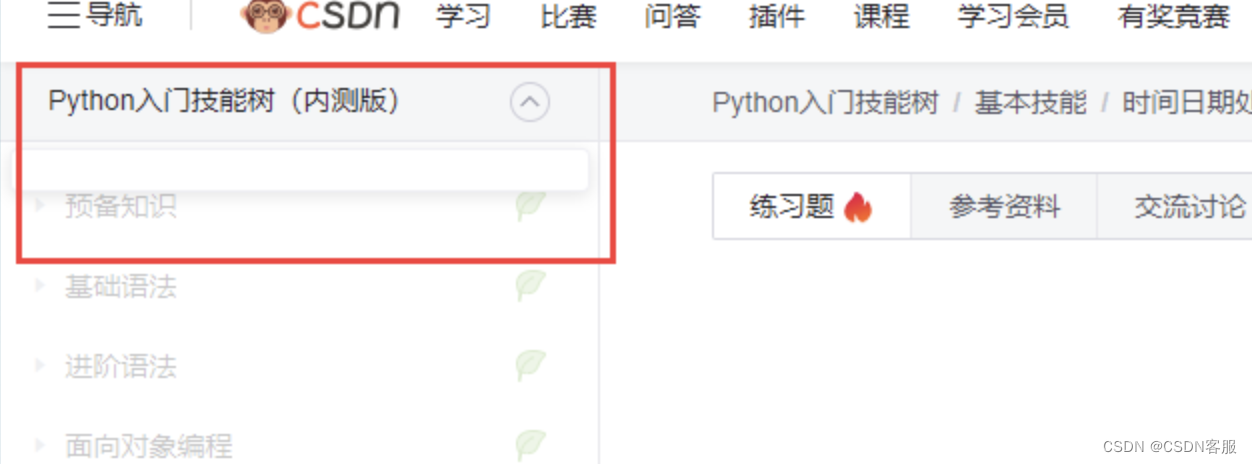Click the green leaf icon beside 进阶语法
Viewport: 1252px width, 464px height.
point(530,365)
